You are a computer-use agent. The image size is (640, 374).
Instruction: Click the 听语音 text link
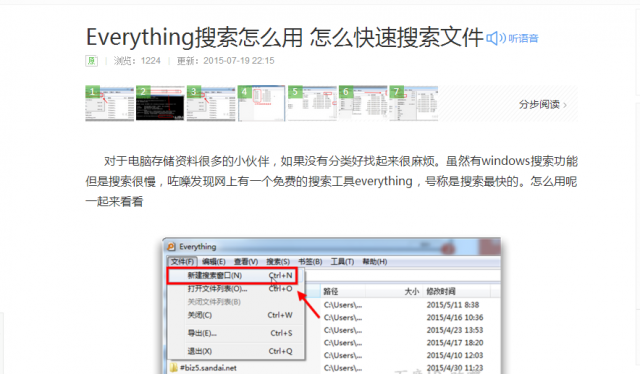tap(523, 38)
